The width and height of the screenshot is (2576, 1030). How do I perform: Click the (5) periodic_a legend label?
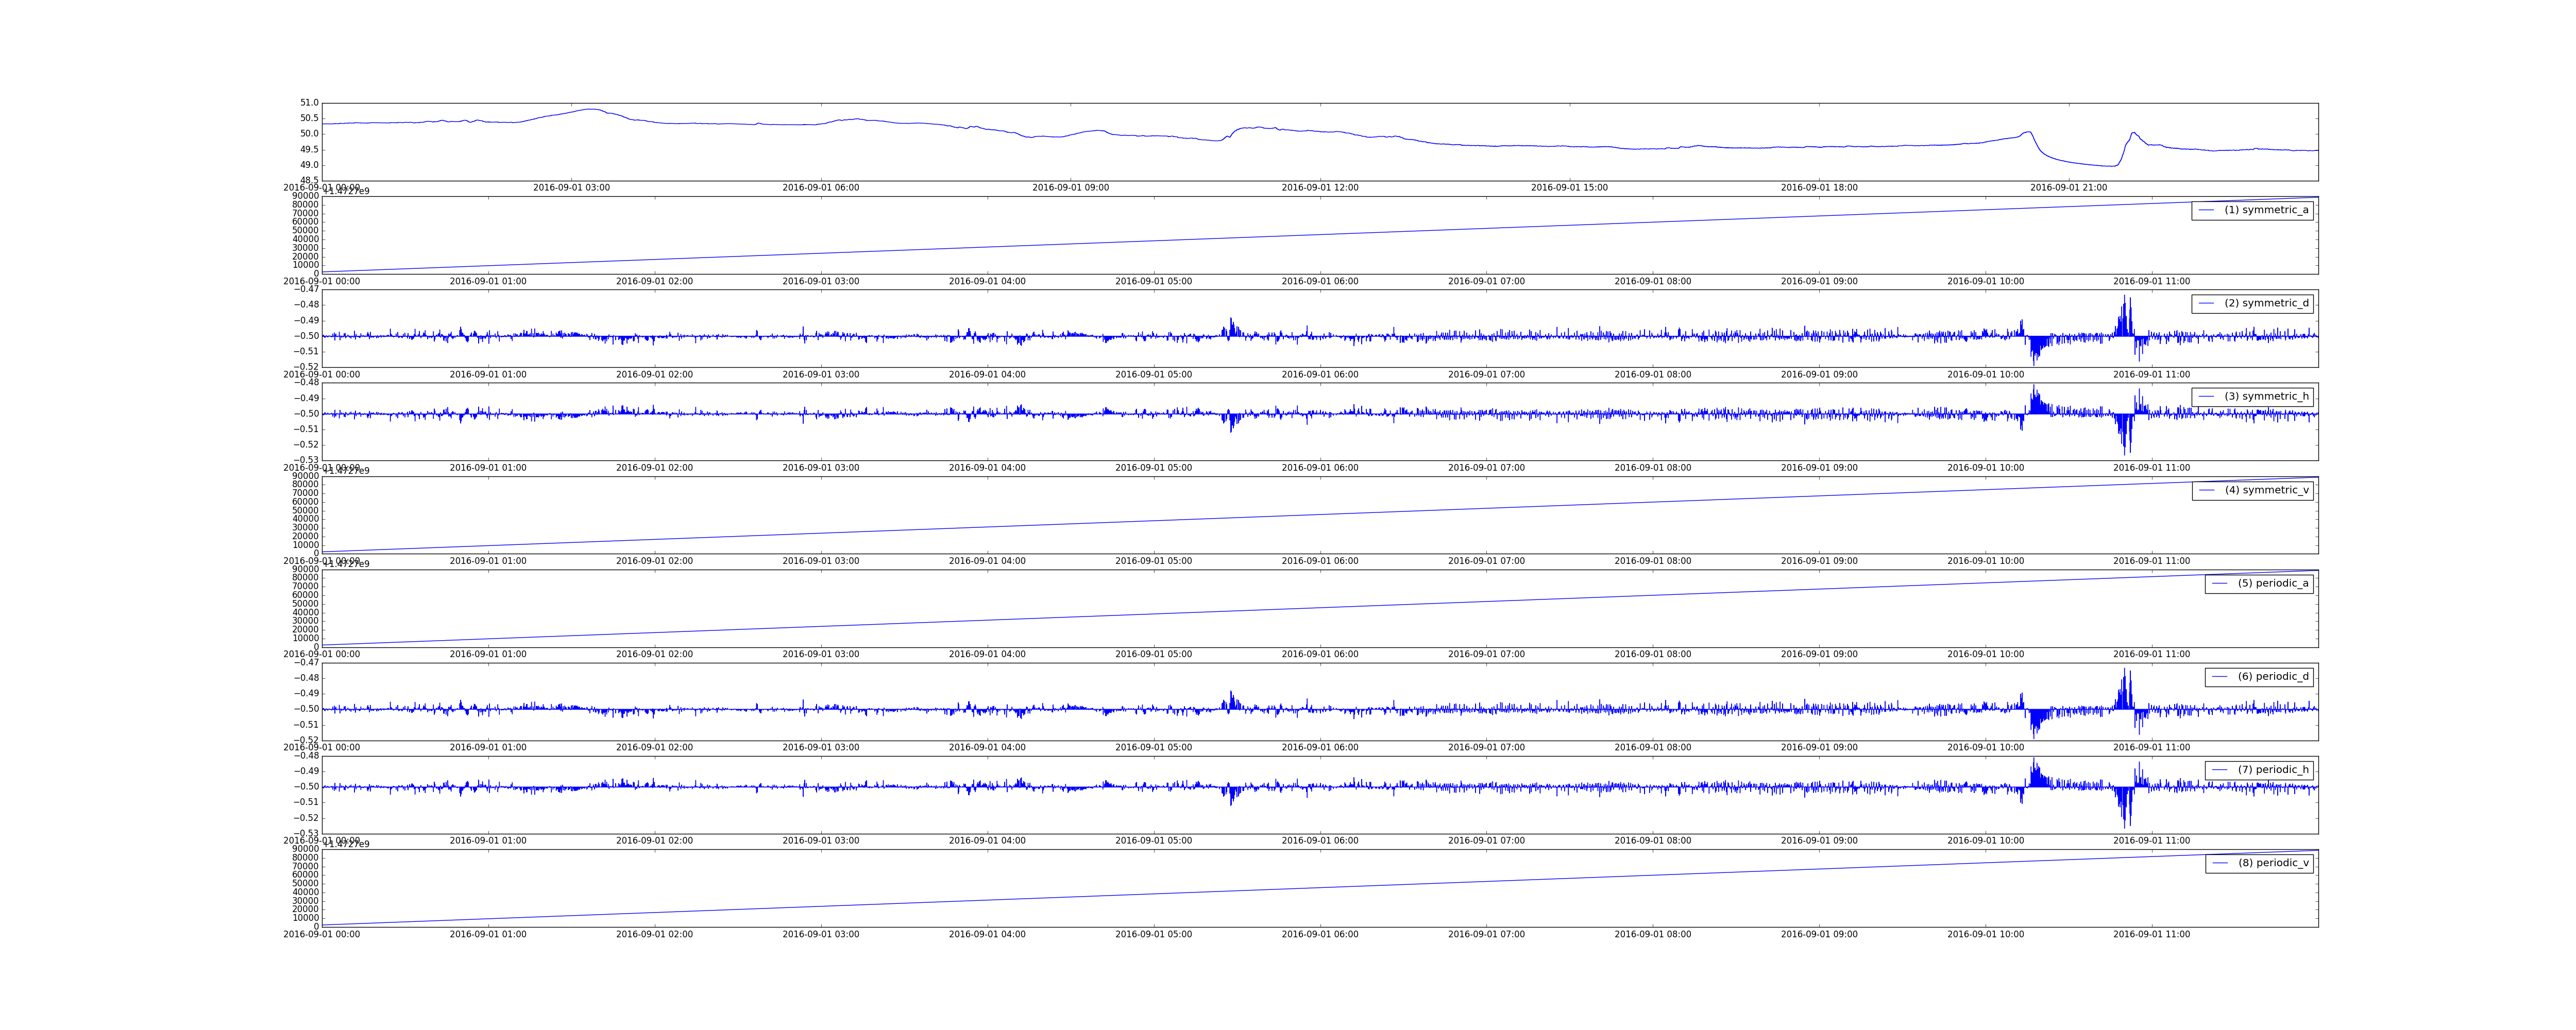click(2273, 583)
